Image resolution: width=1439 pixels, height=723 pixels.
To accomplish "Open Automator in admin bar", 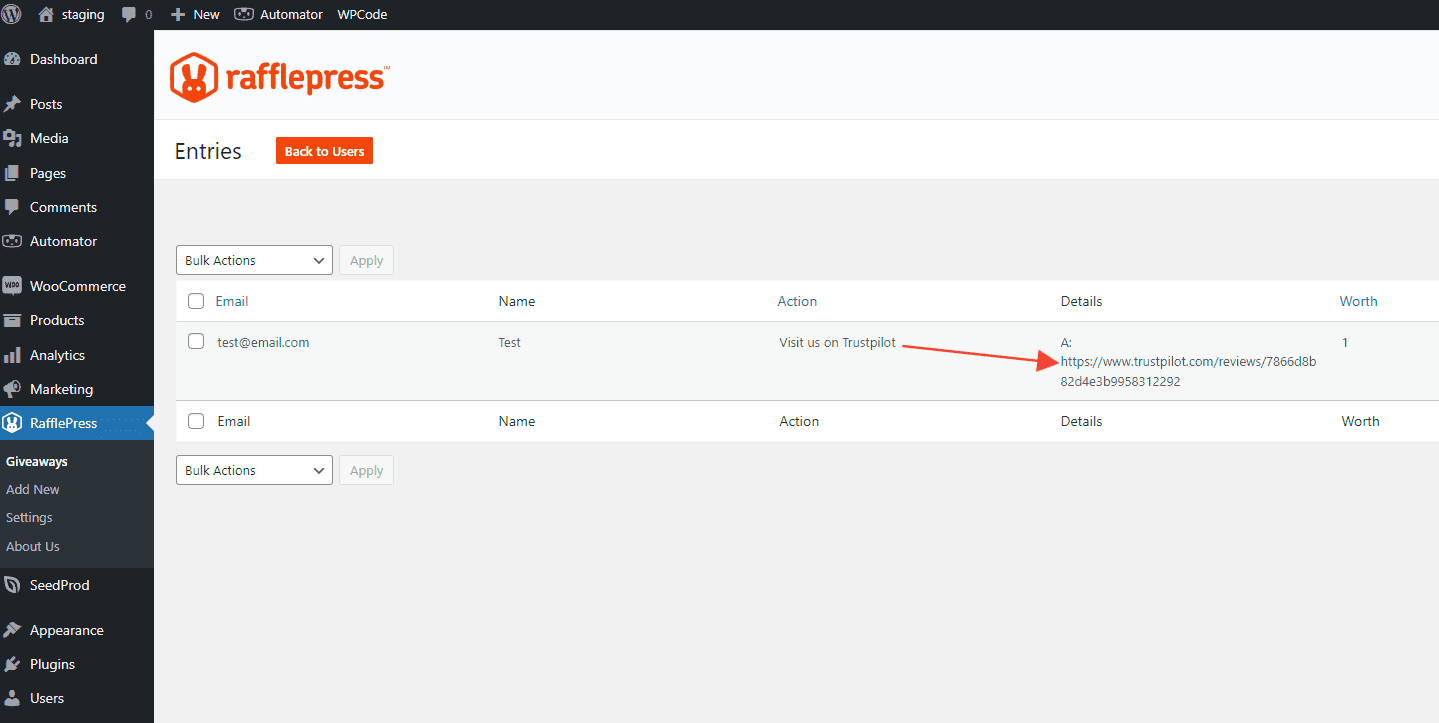I will (291, 15).
